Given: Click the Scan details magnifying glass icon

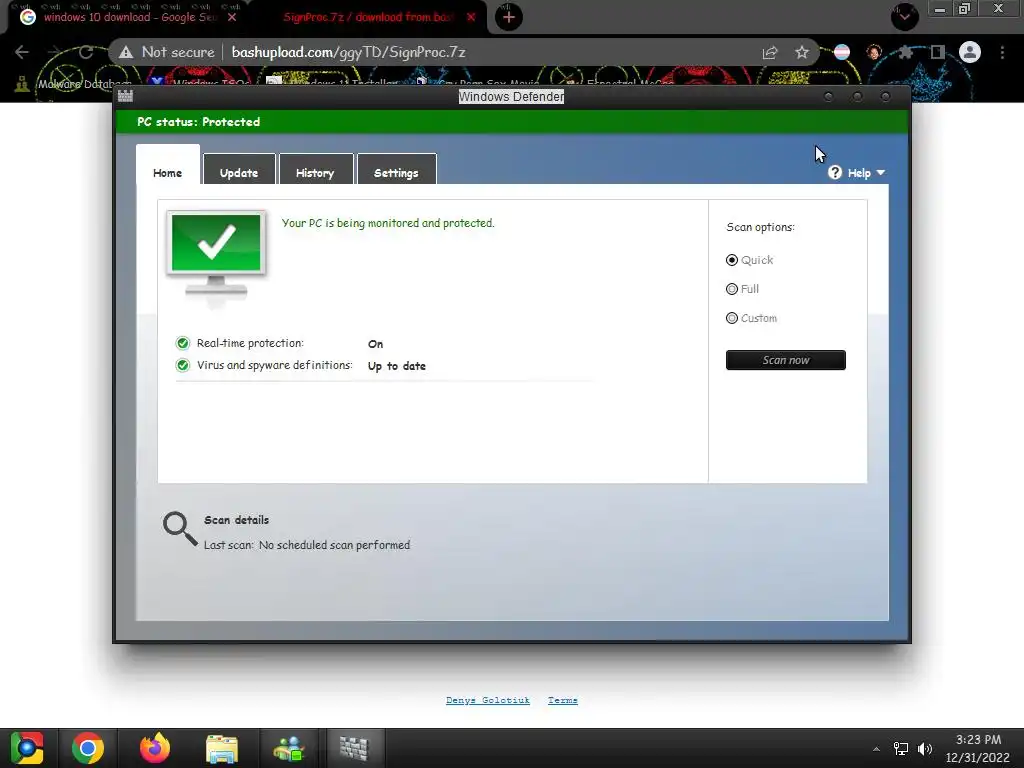Looking at the screenshot, I should tap(180, 528).
